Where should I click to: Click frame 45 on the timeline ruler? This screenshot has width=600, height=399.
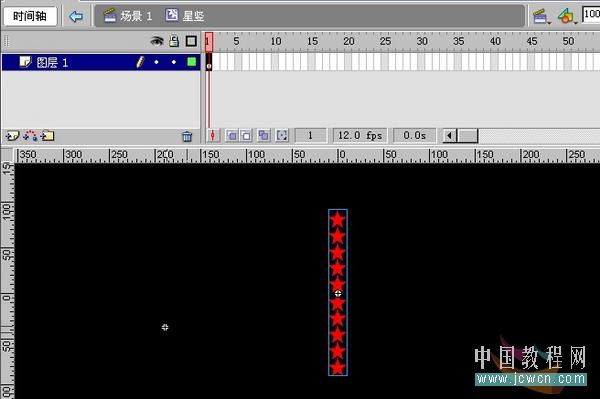532,41
